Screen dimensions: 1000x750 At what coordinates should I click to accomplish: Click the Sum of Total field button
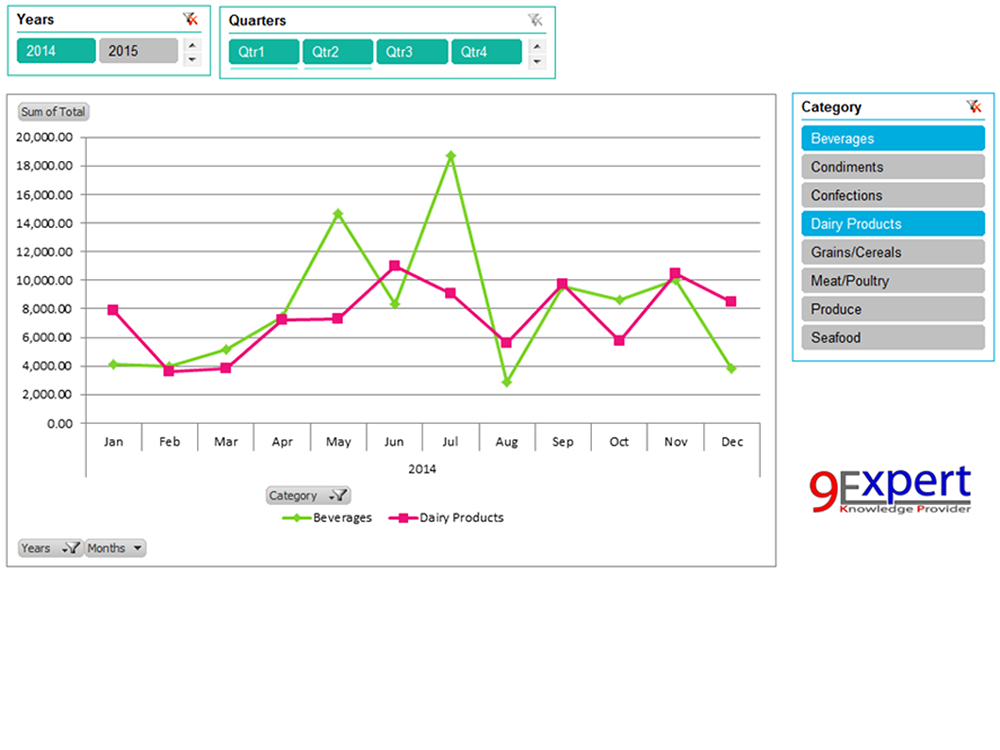pyautogui.click(x=53, y=112)
